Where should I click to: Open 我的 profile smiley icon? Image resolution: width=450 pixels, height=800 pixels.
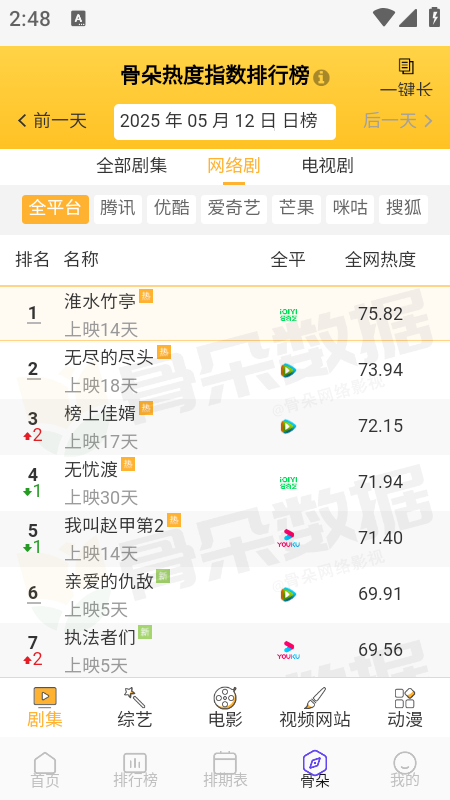pos(405,763)
